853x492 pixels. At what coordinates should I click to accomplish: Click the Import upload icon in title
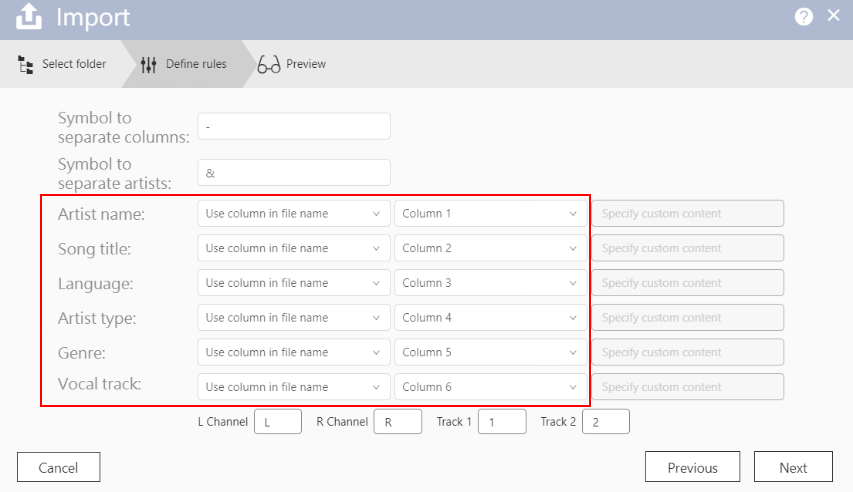[x=29, y=17]
